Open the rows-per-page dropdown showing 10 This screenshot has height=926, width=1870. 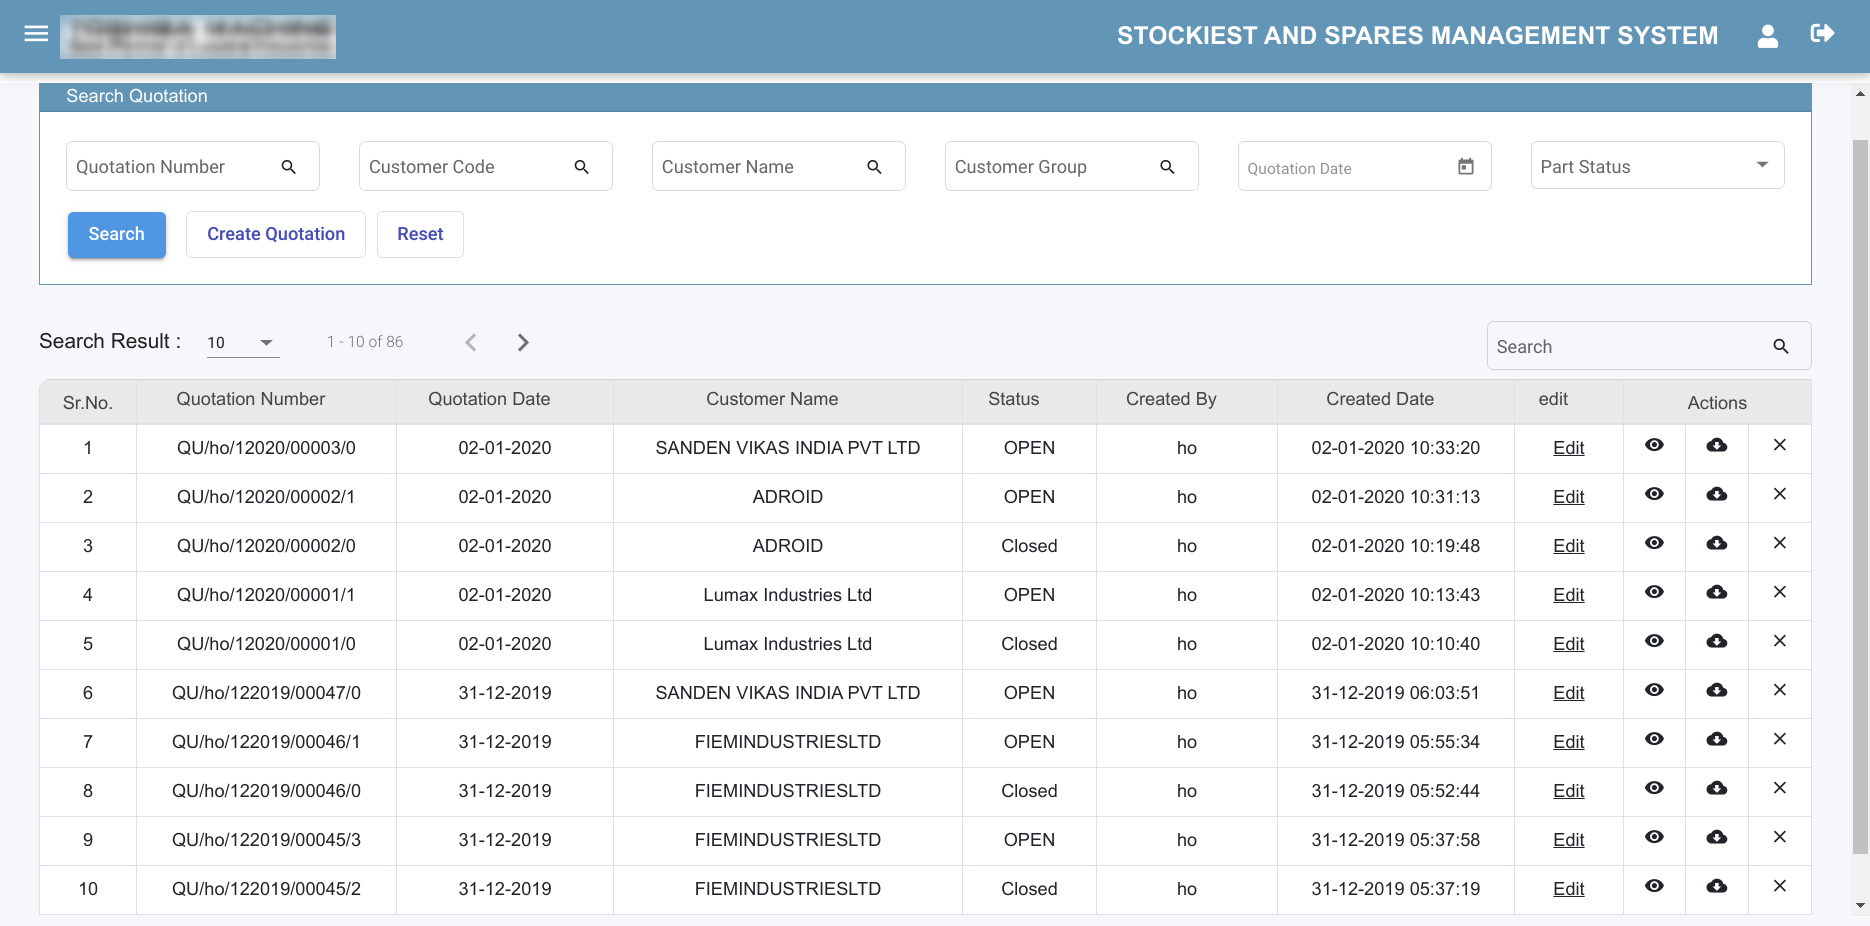click(x=242, y=342)
